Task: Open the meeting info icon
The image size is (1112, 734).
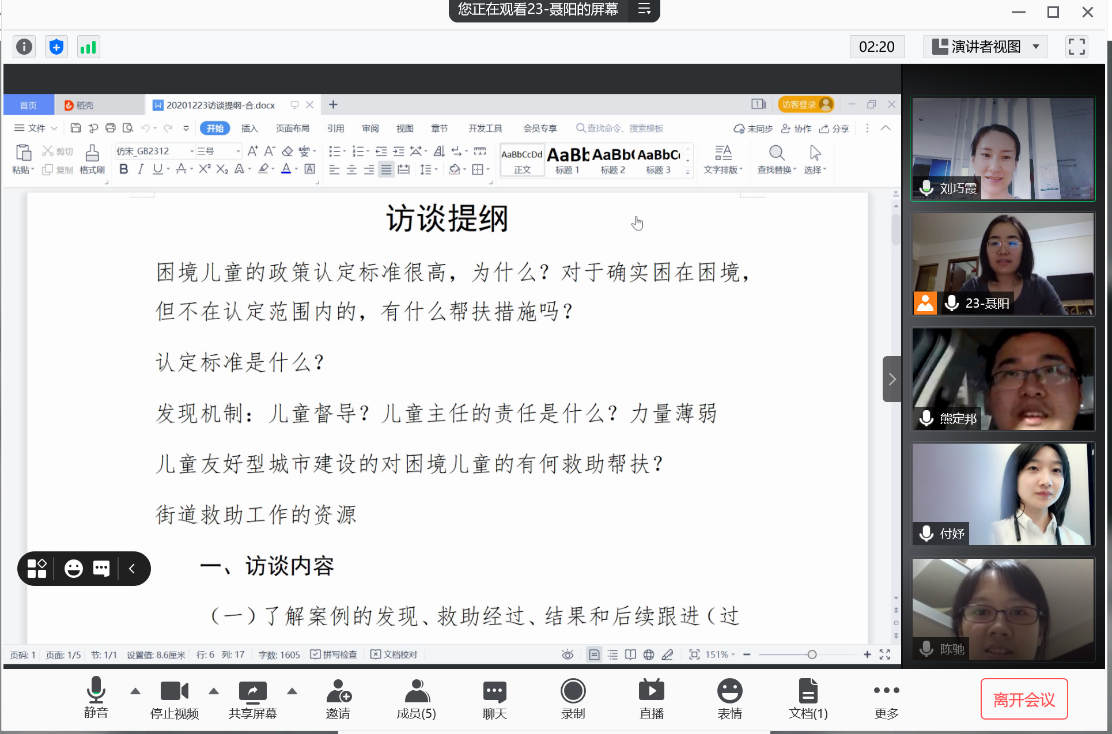Action: [x=24, y=46]
